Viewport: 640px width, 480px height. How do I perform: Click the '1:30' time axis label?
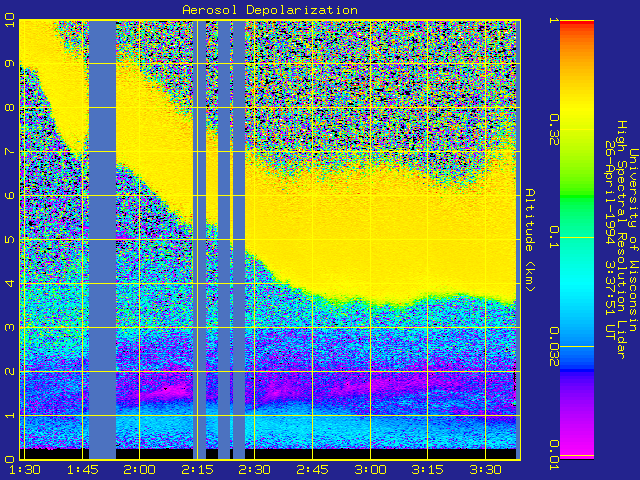(24, 470)
